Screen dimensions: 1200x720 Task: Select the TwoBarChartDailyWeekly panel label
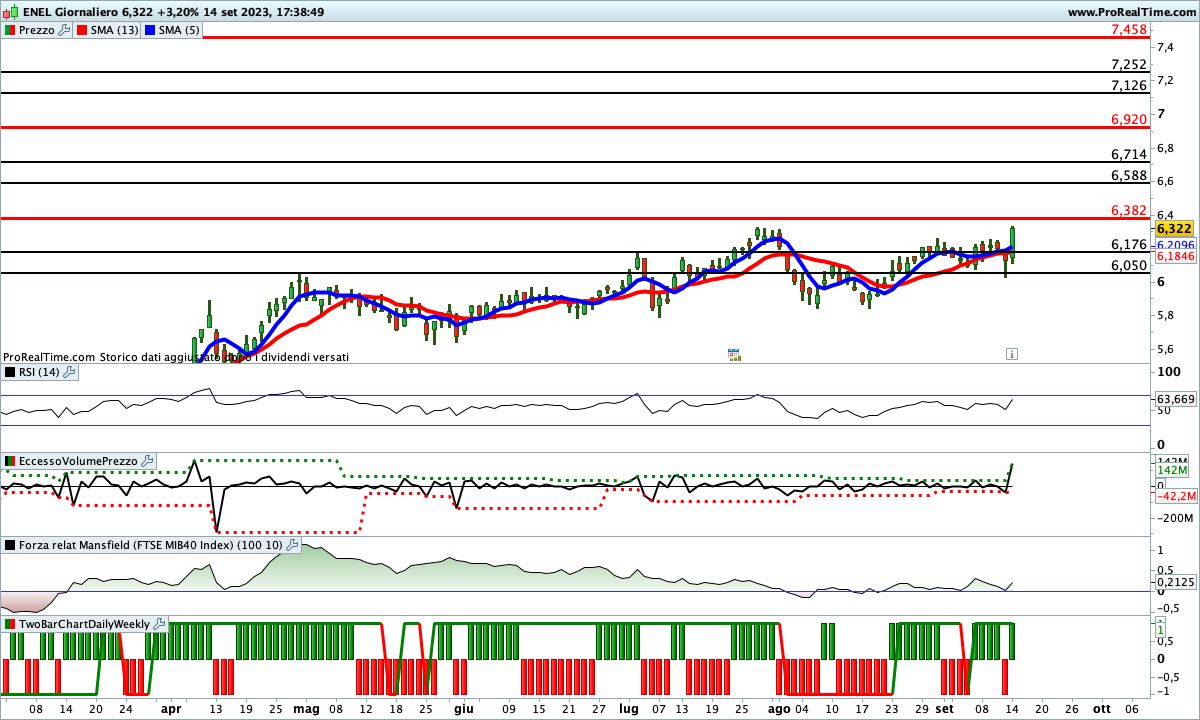tap(85, 624)
